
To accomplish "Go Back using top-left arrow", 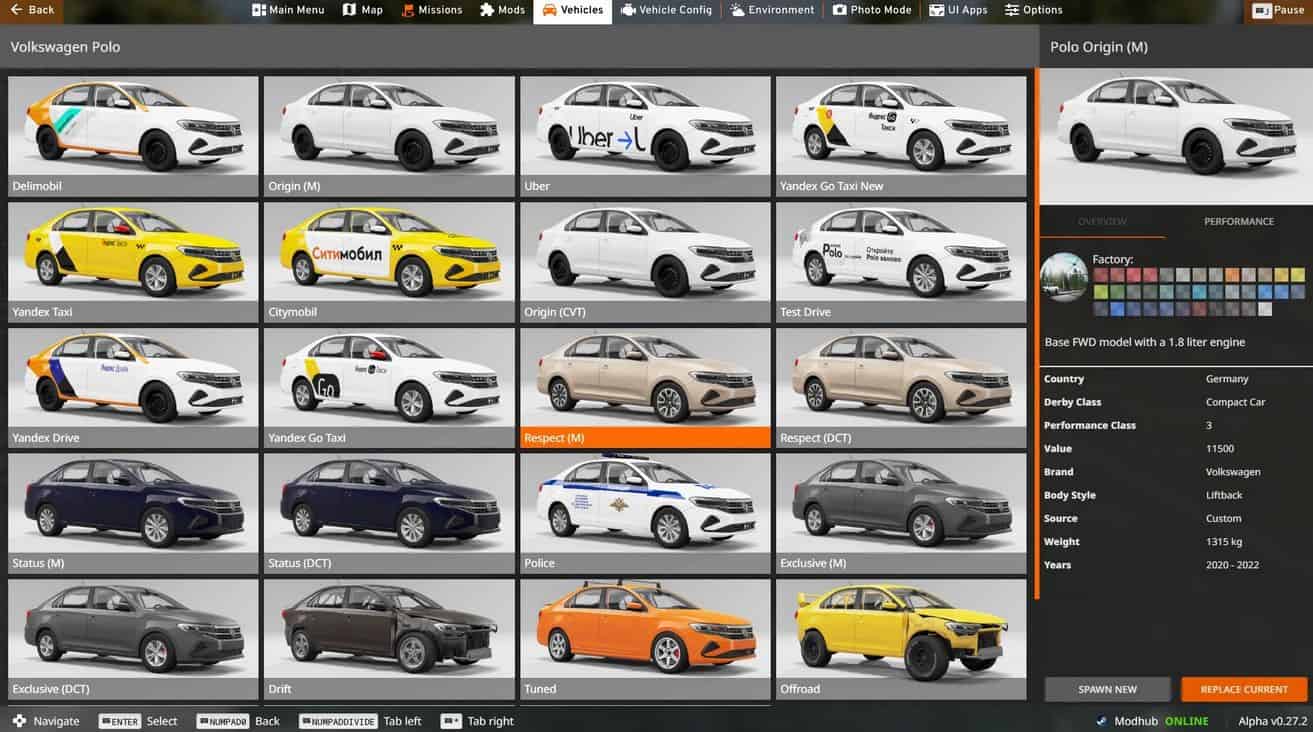I will (x=32, y=10).
